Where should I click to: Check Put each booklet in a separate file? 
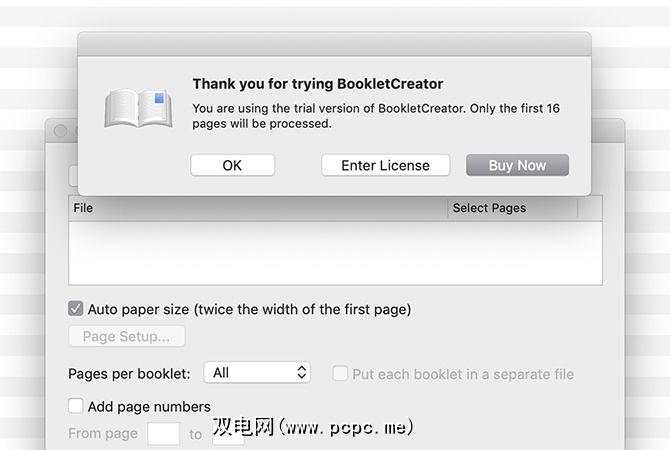(340, 373)
